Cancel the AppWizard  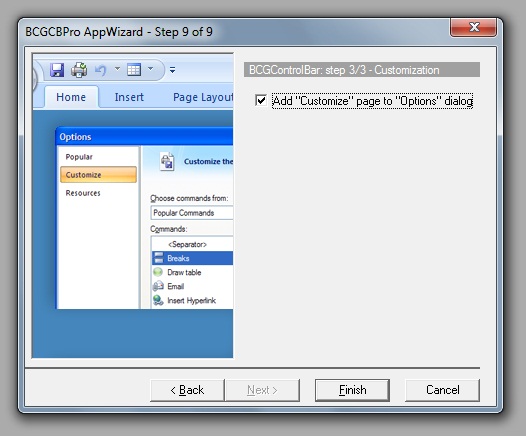[x=442, y=390]
